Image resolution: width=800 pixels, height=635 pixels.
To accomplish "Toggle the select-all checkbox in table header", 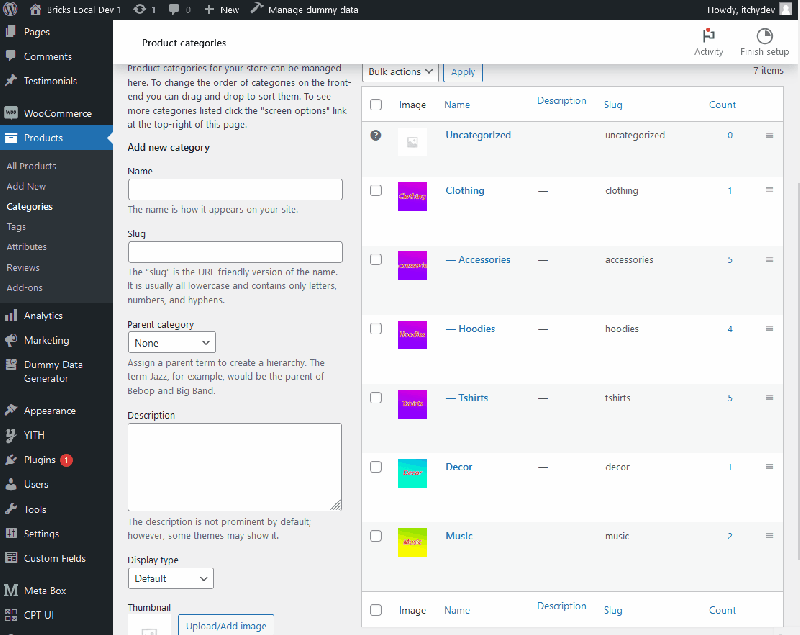I will point(376,103).
